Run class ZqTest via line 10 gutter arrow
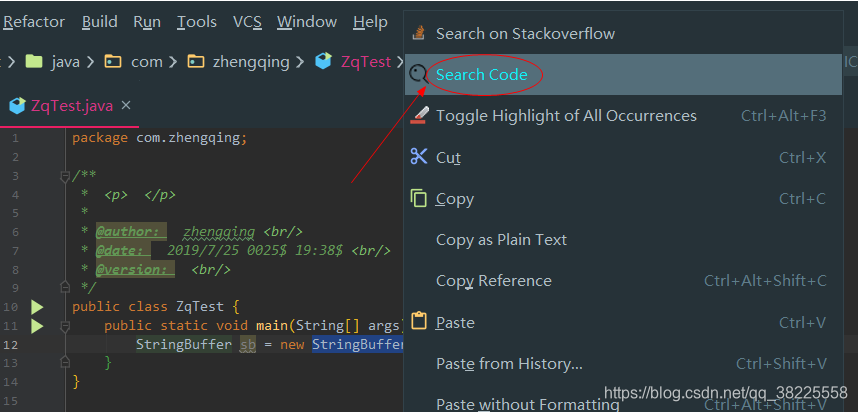Viewport: 858px width, 412px height. point(37,307)
